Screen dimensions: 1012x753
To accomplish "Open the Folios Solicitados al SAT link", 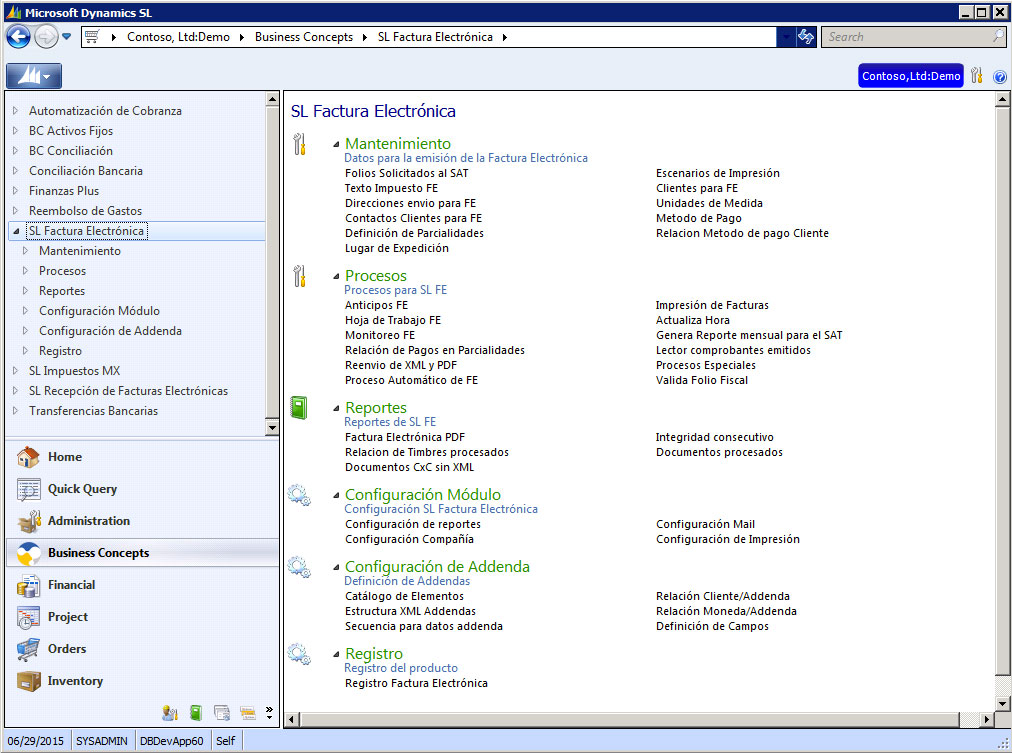I will [406, 173].
